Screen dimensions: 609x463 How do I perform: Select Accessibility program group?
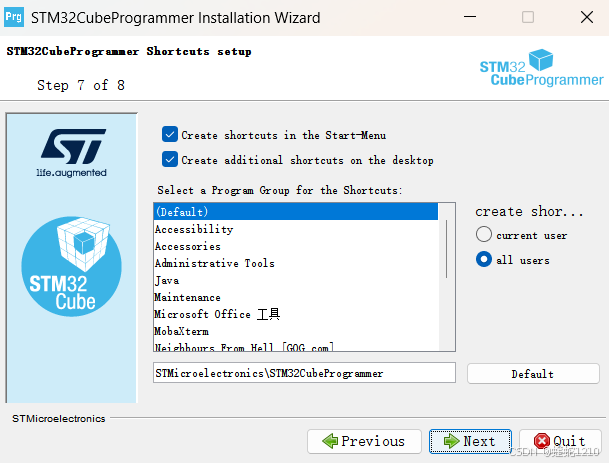296,229
